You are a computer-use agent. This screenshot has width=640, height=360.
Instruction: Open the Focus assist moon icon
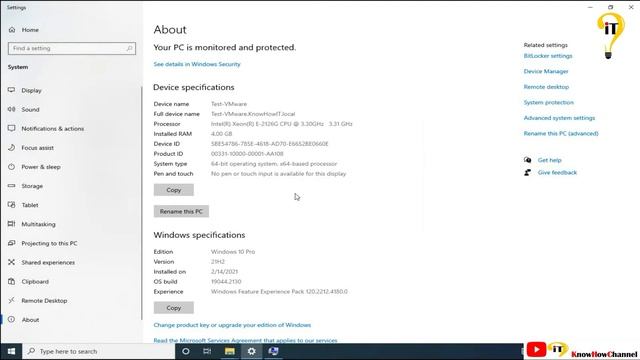click(11, 148)
